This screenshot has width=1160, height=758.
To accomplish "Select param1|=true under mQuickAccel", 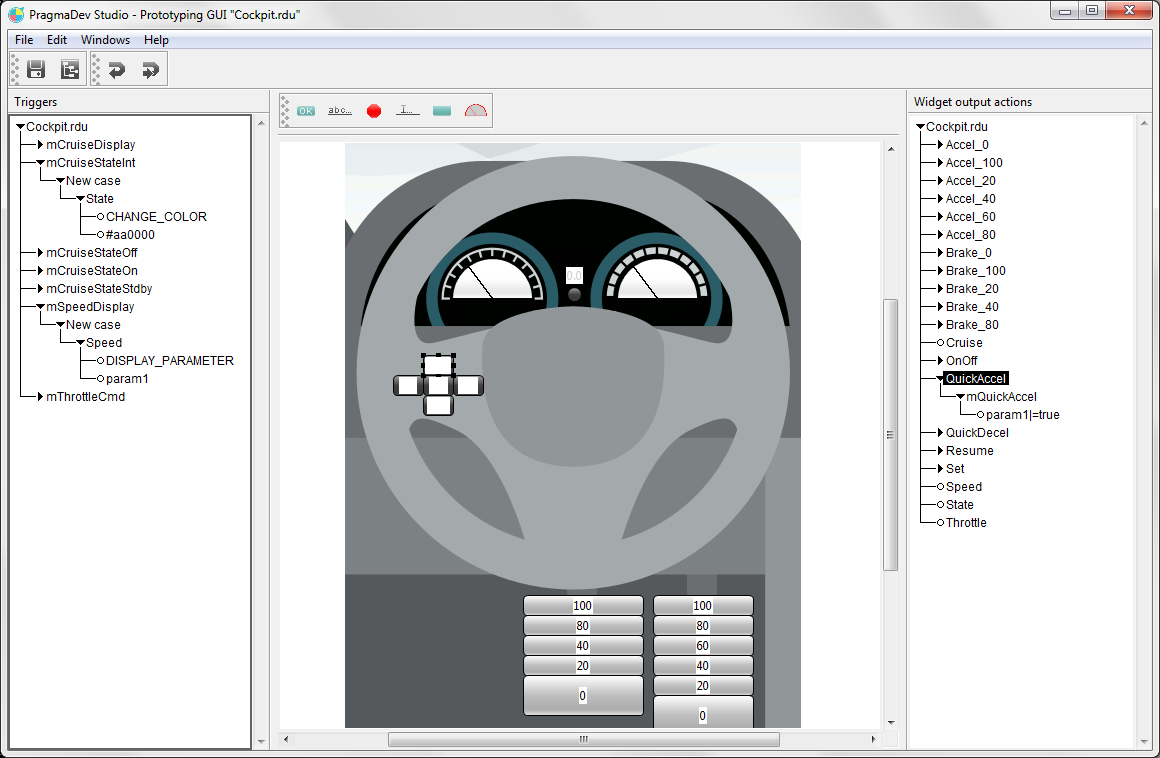I will pos(1022,415).
